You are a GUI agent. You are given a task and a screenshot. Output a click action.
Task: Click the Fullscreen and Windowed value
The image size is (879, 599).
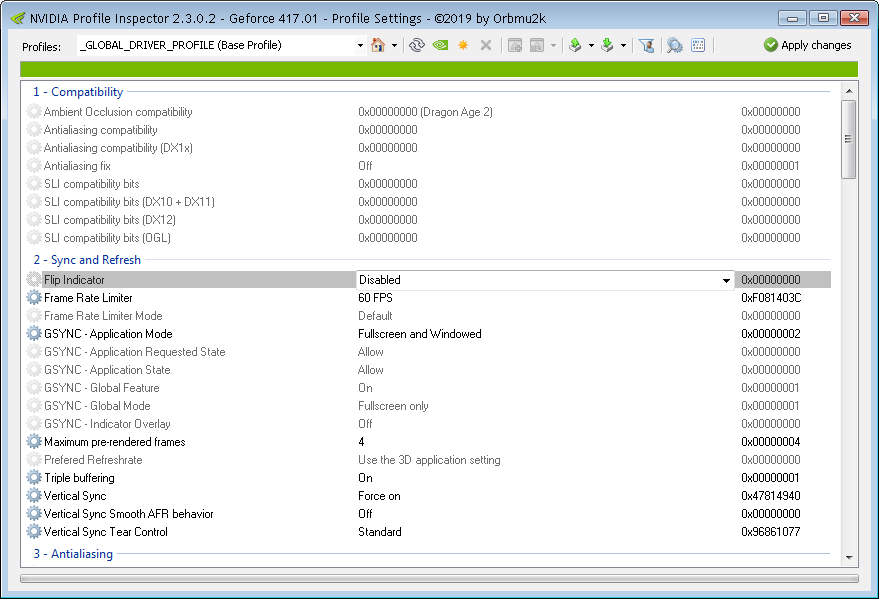pyautogui.click(x=419, y=333)
